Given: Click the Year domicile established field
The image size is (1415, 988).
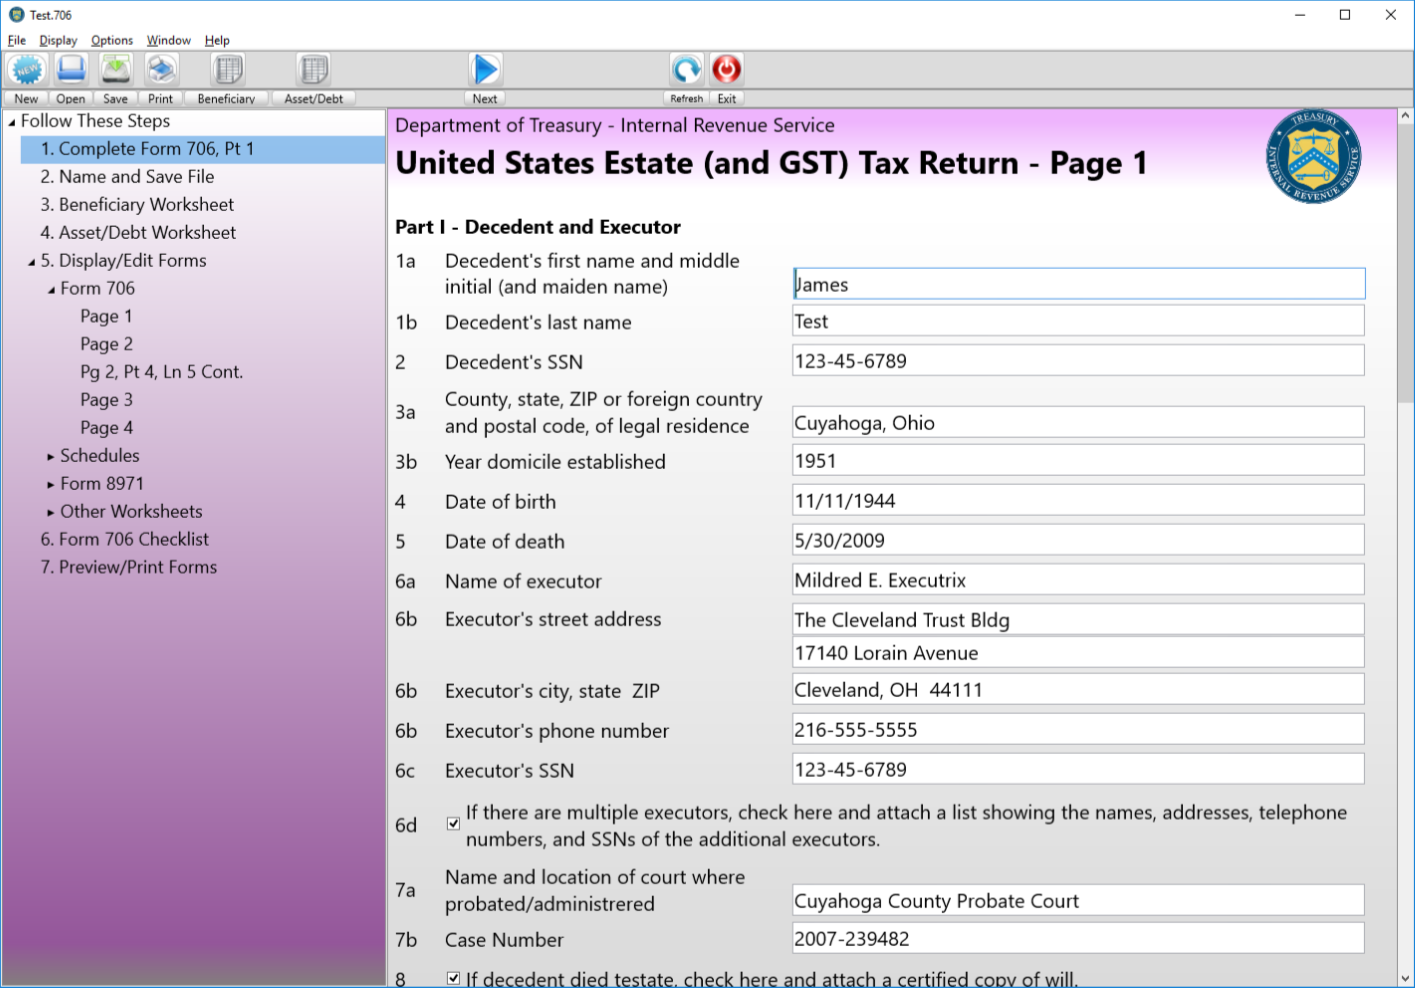Looking at the screenshot, I should coord(1078,460).
